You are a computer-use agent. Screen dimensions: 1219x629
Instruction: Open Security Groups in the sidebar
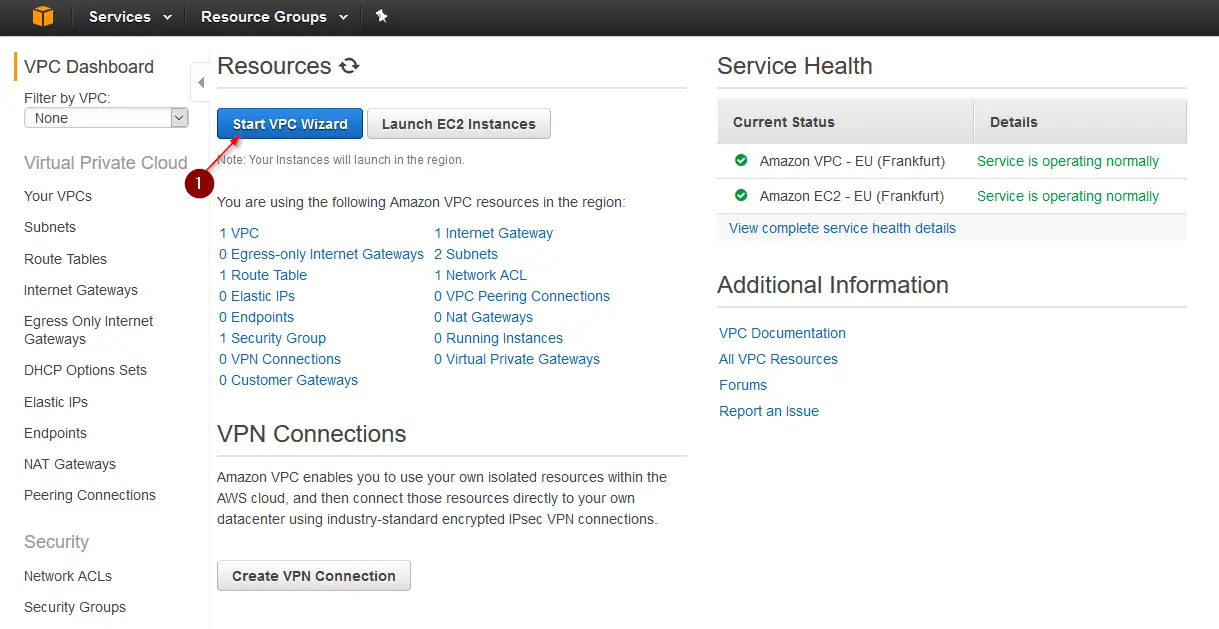pos(75,607)
